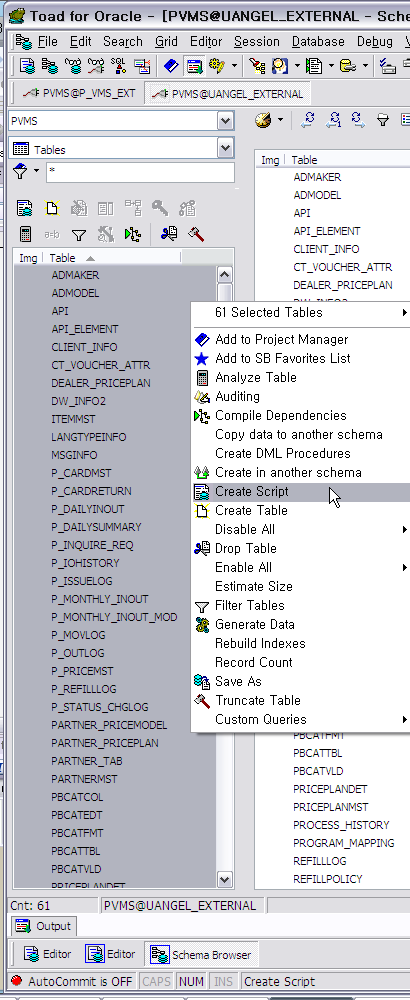This screenshot has width=410, height=1000.
Task: Open the File menu
Action: 47,41
